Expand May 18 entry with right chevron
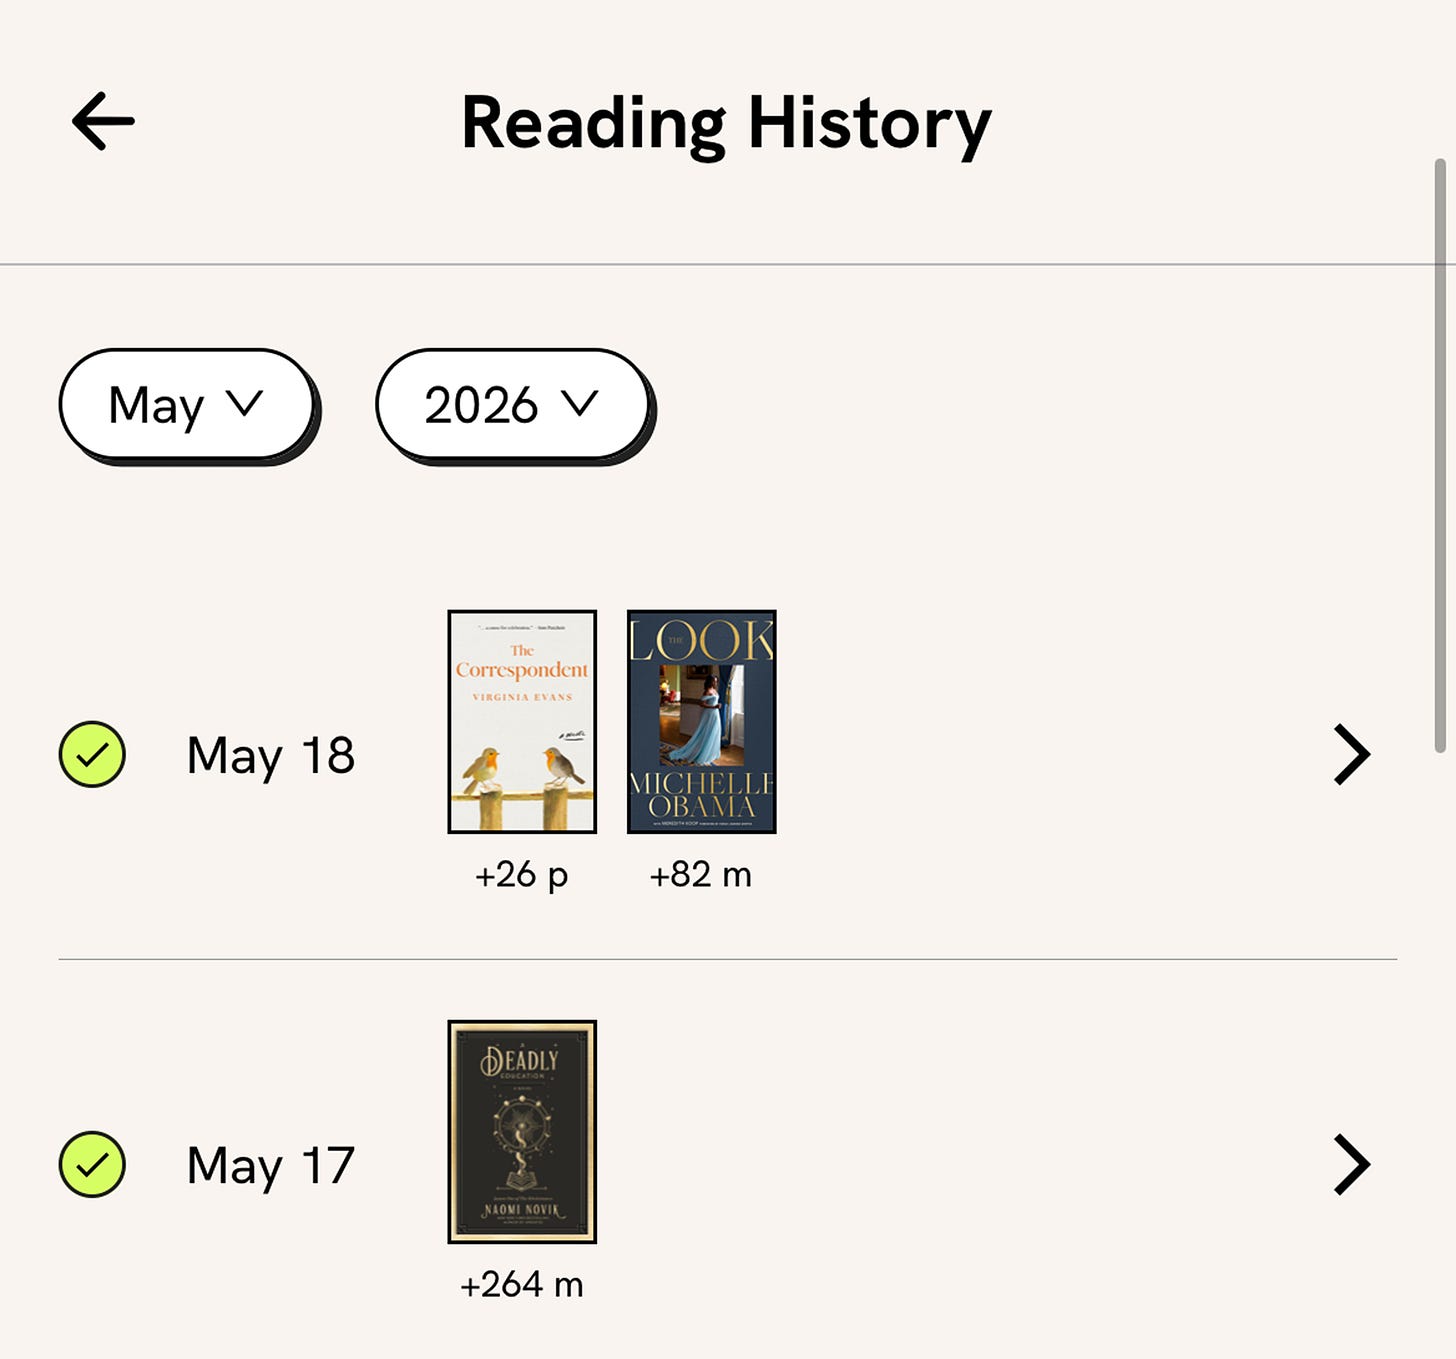Screen dimensions: 1456x1359 tap(1351, 755)
